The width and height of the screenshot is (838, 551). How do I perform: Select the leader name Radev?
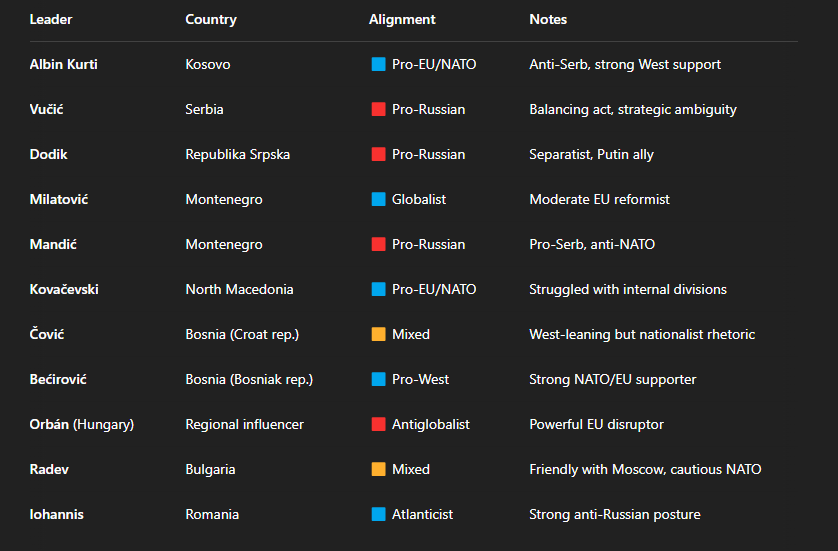(x=49, y=469)
